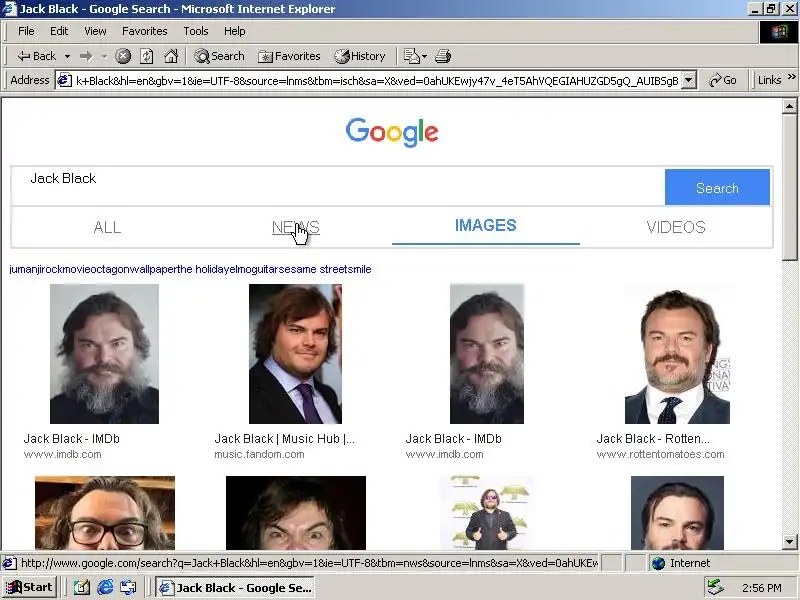This screenshot has height=600, width=800.
Task: Click the Go button beside address bar
Action: [722, 80]
